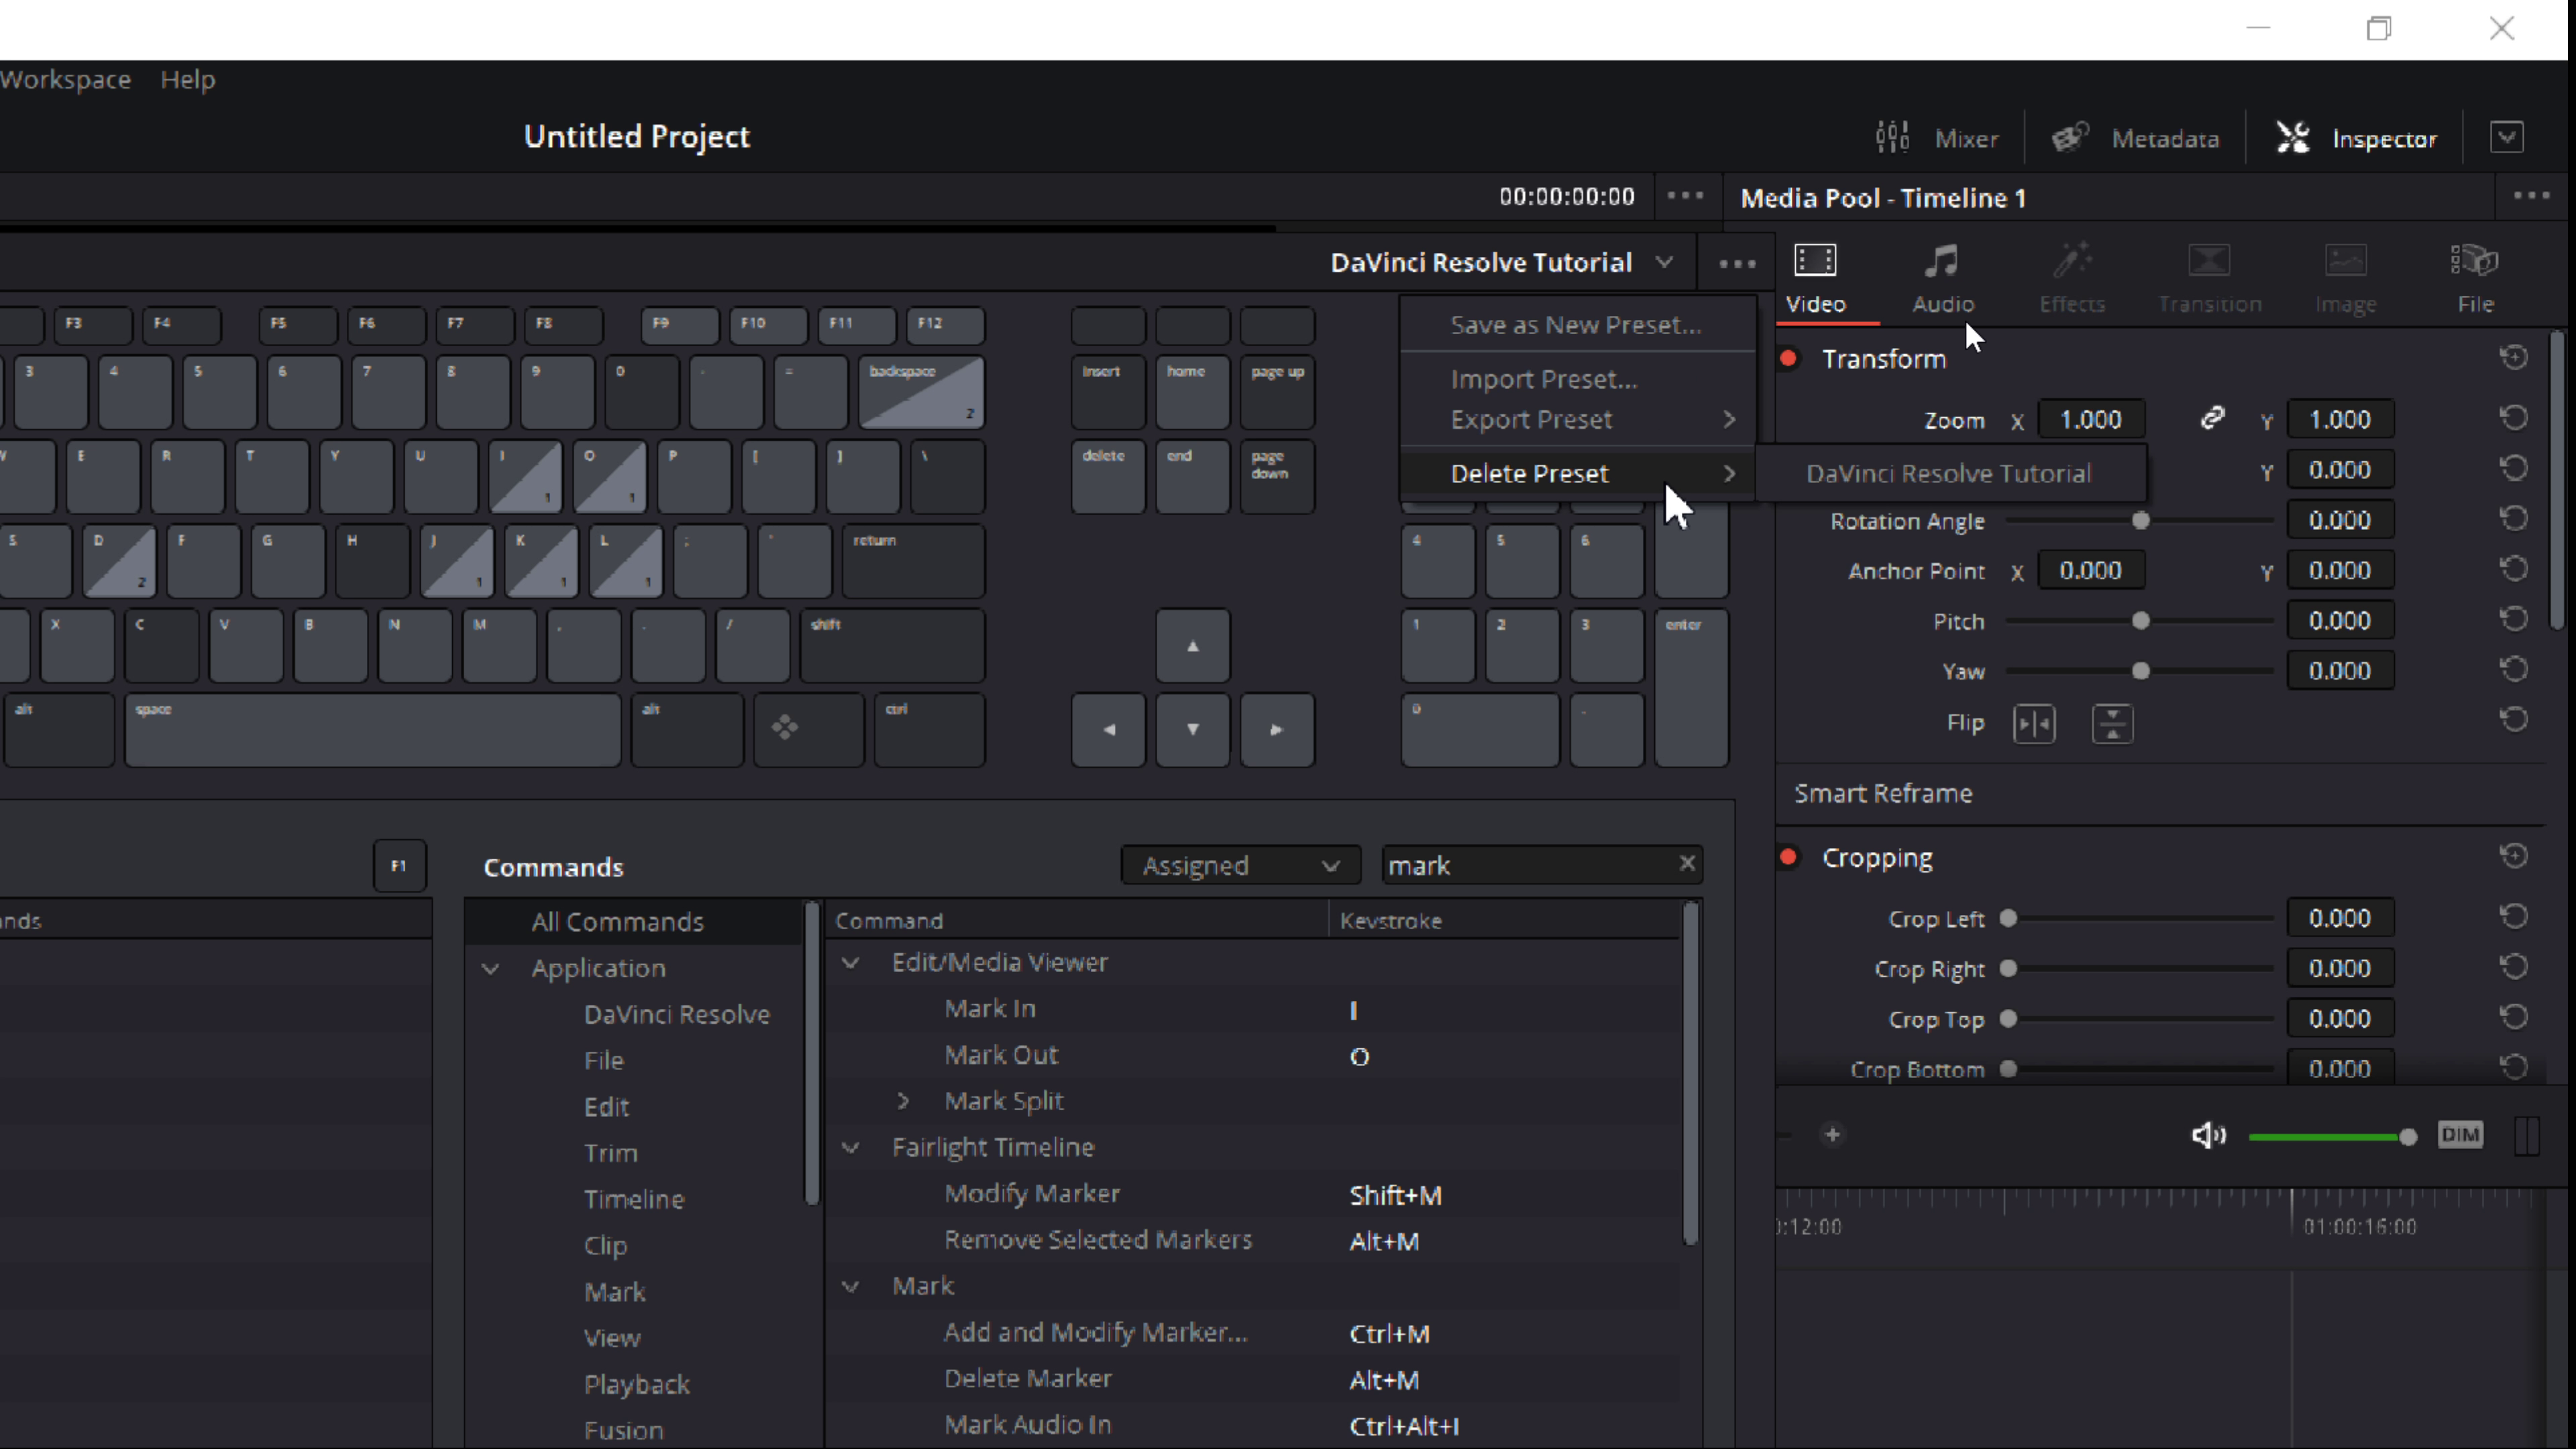
Task: Reset the Zoom values
Action: [2513, 418]
